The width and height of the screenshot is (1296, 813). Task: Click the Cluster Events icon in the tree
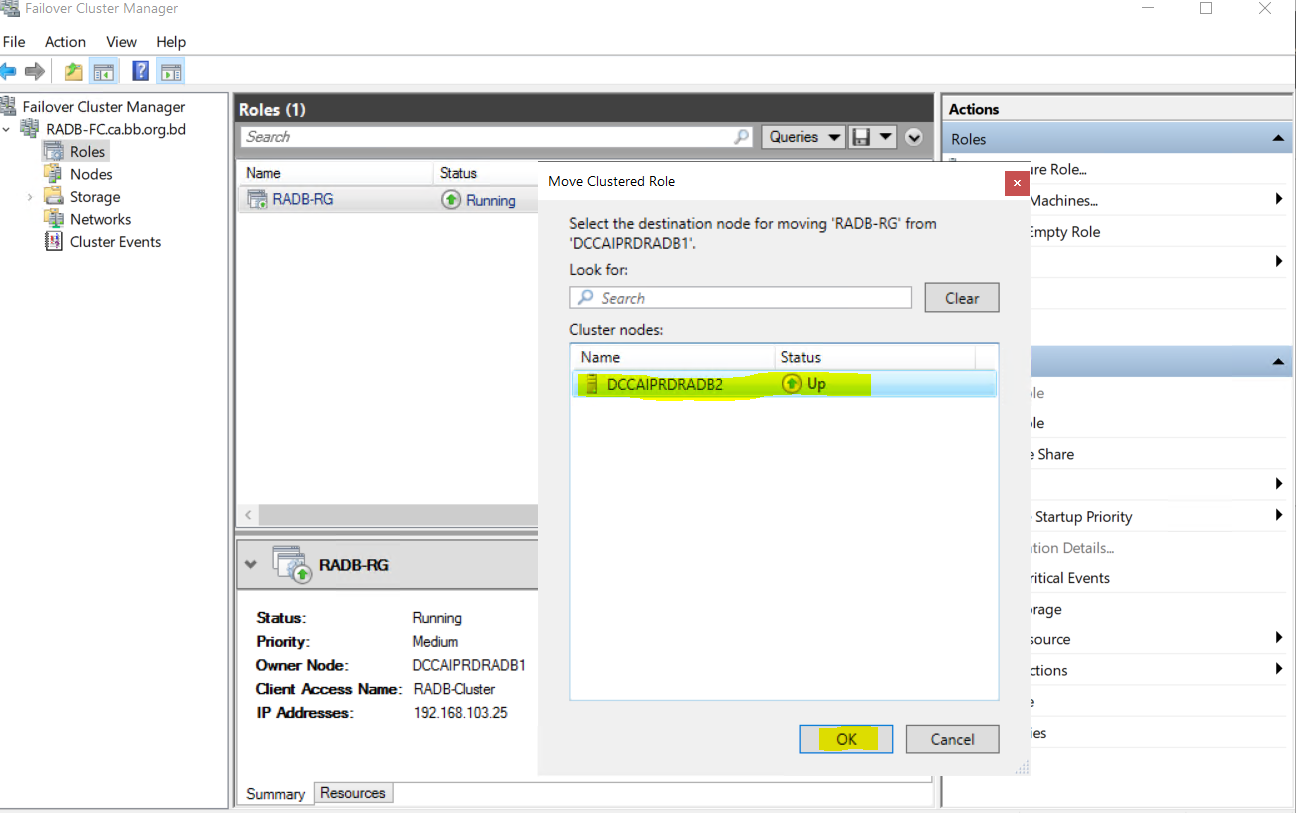point(54,241)
